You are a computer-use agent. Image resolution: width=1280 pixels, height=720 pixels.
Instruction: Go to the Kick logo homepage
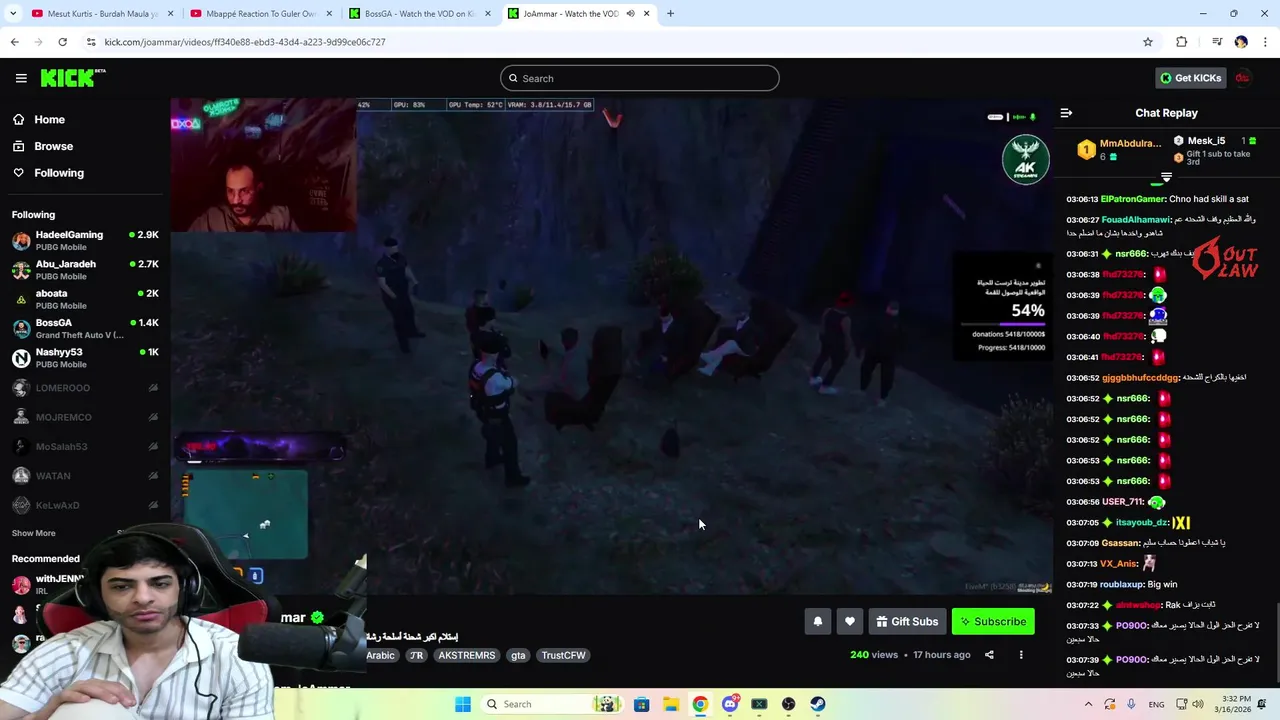[73, 78]
